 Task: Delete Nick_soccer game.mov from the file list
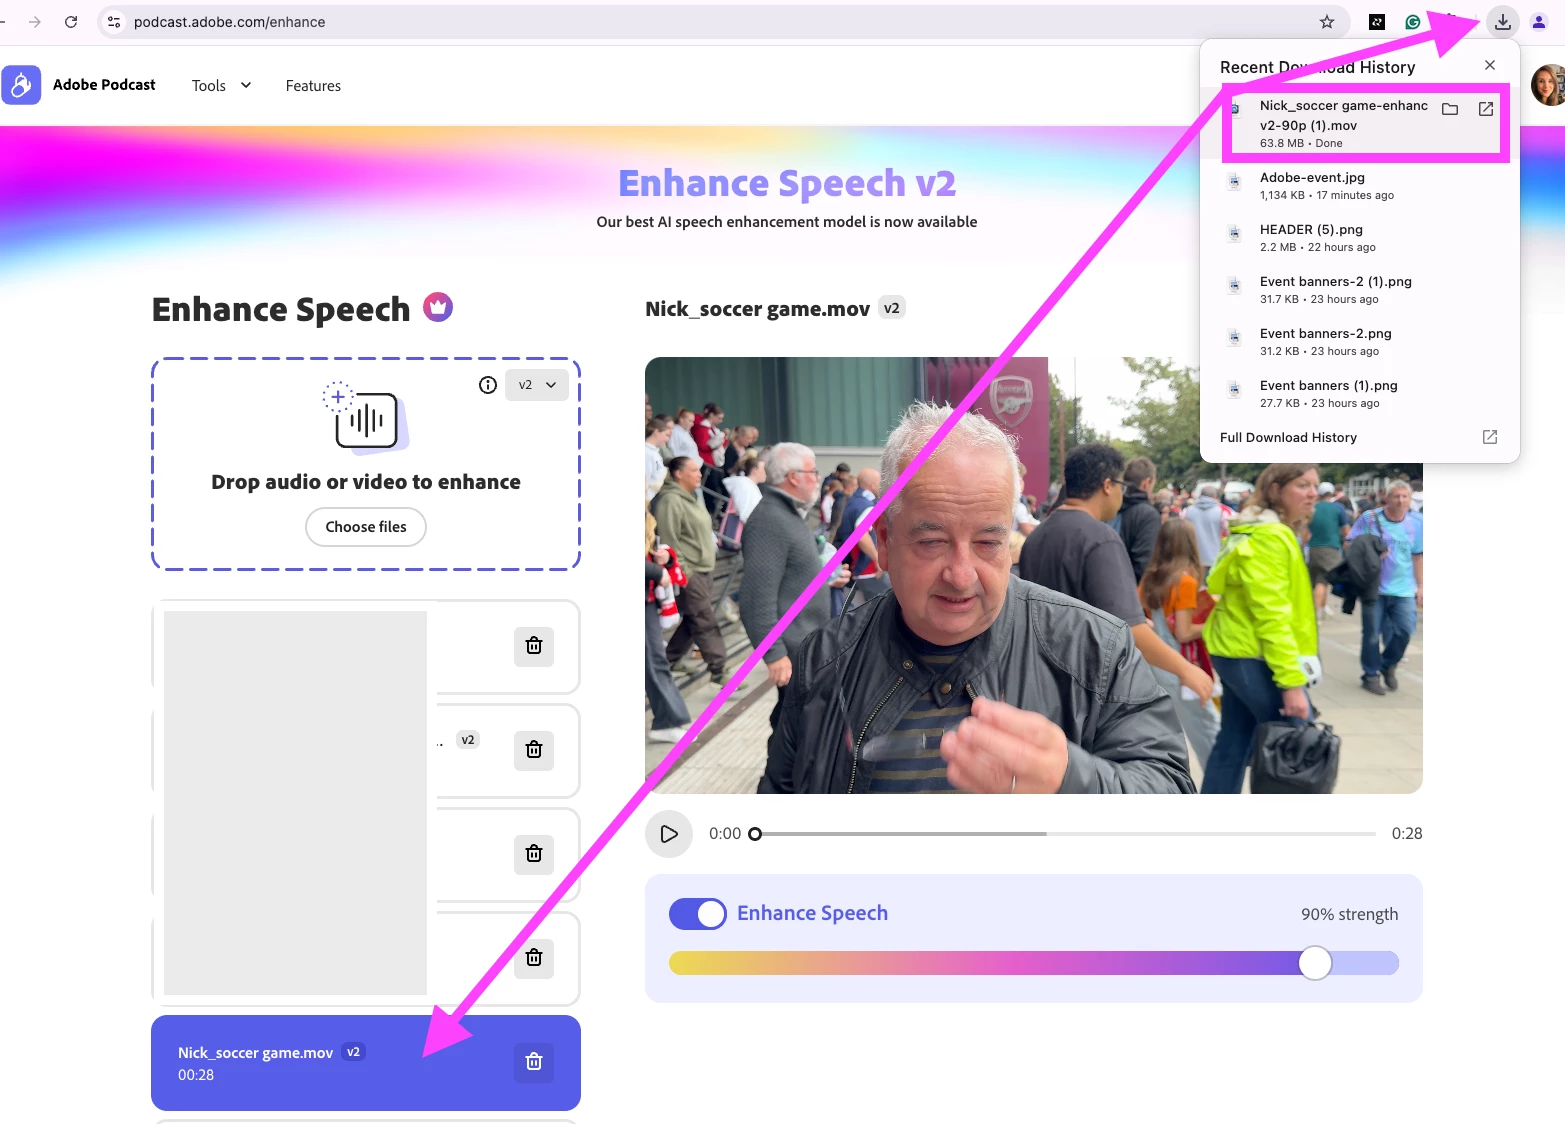pos(534,1062)
